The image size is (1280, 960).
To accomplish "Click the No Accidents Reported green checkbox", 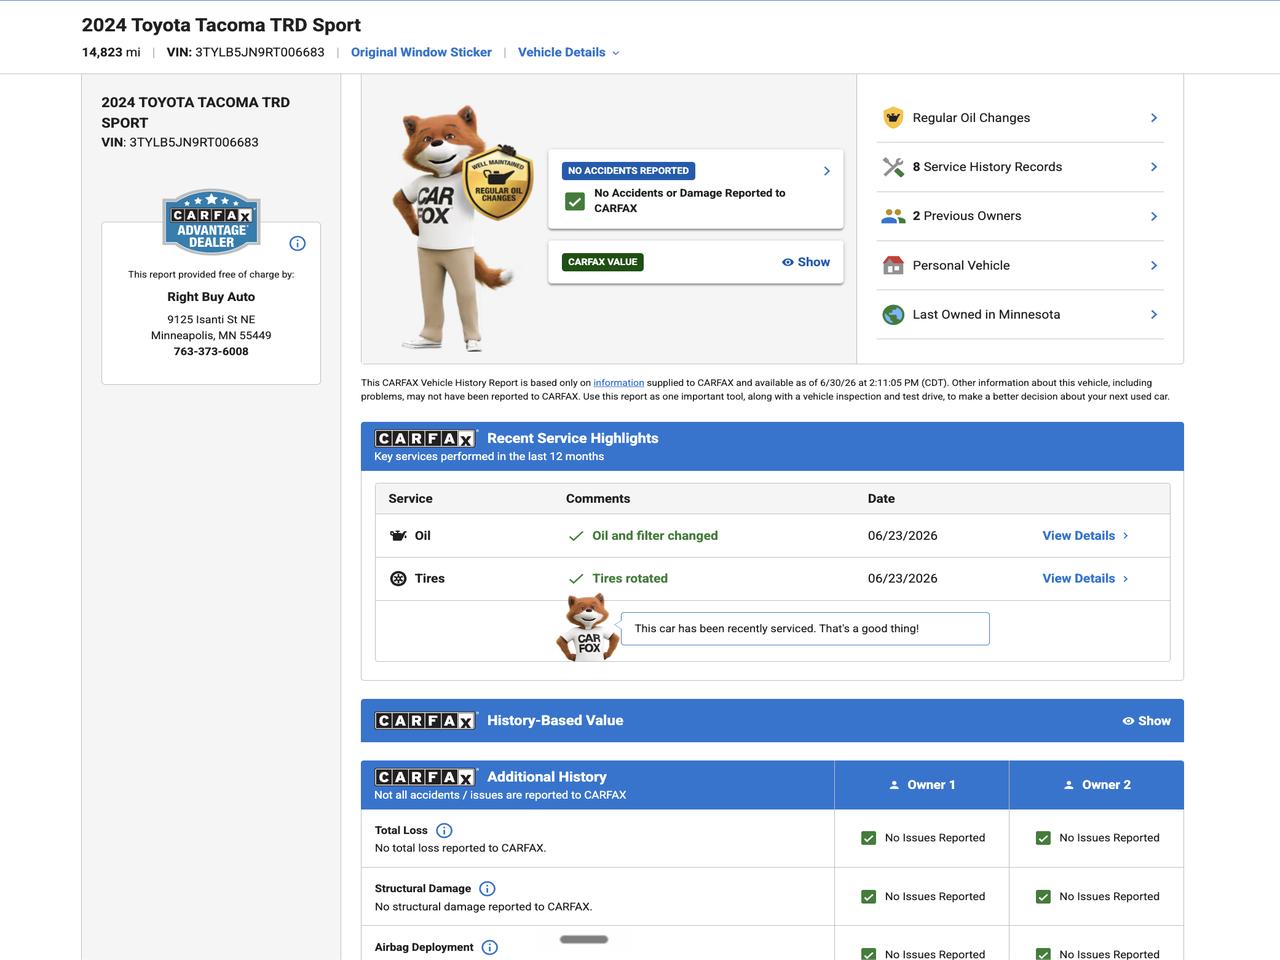I will coord(575,201).
